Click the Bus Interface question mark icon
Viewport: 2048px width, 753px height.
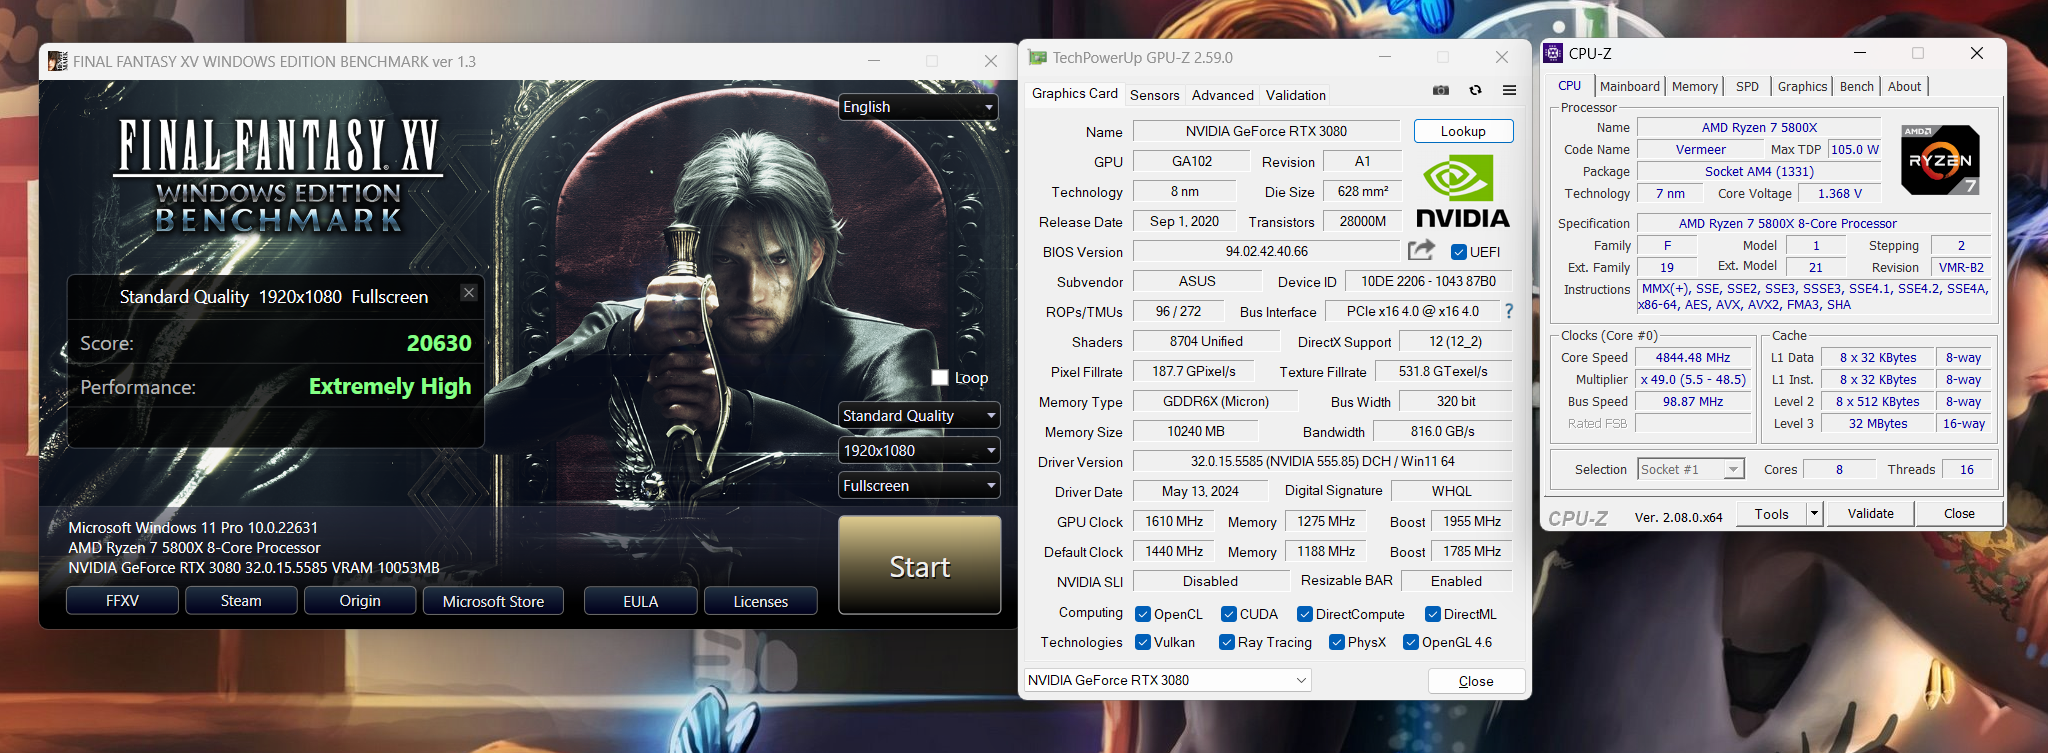pos(1509,311)
